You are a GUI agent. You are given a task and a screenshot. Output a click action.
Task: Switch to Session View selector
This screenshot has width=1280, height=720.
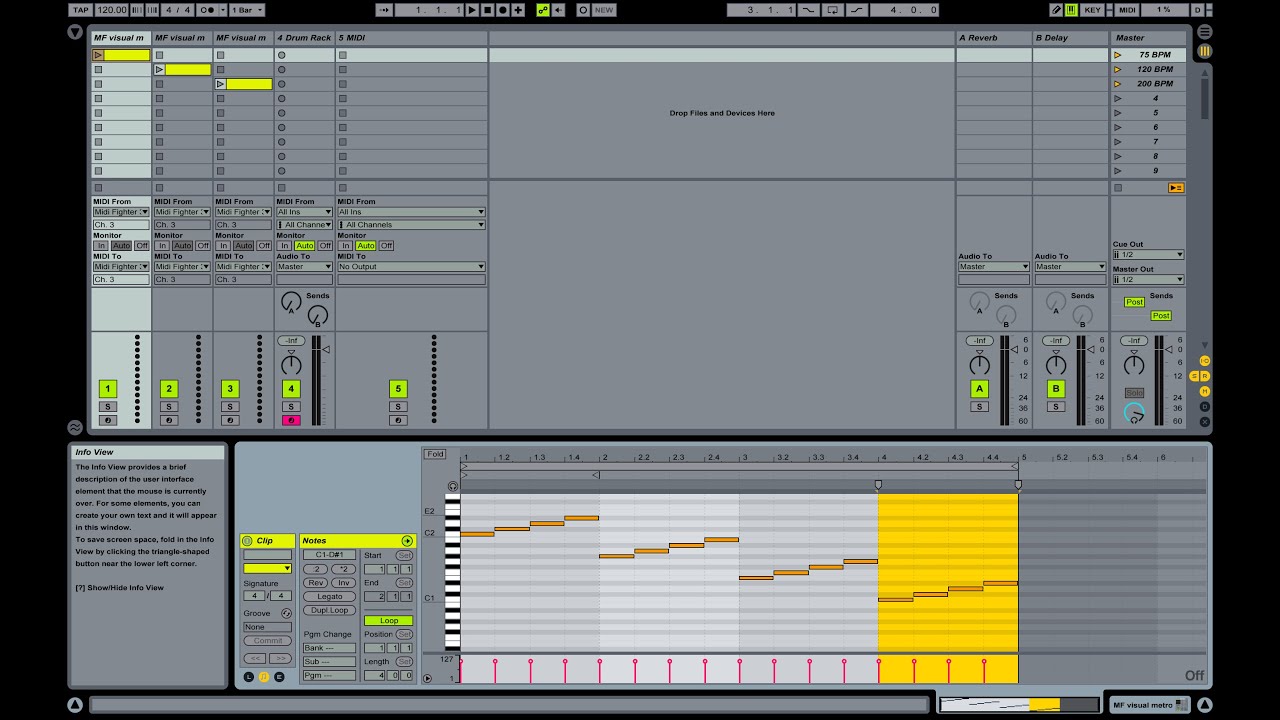(1205, 50)
